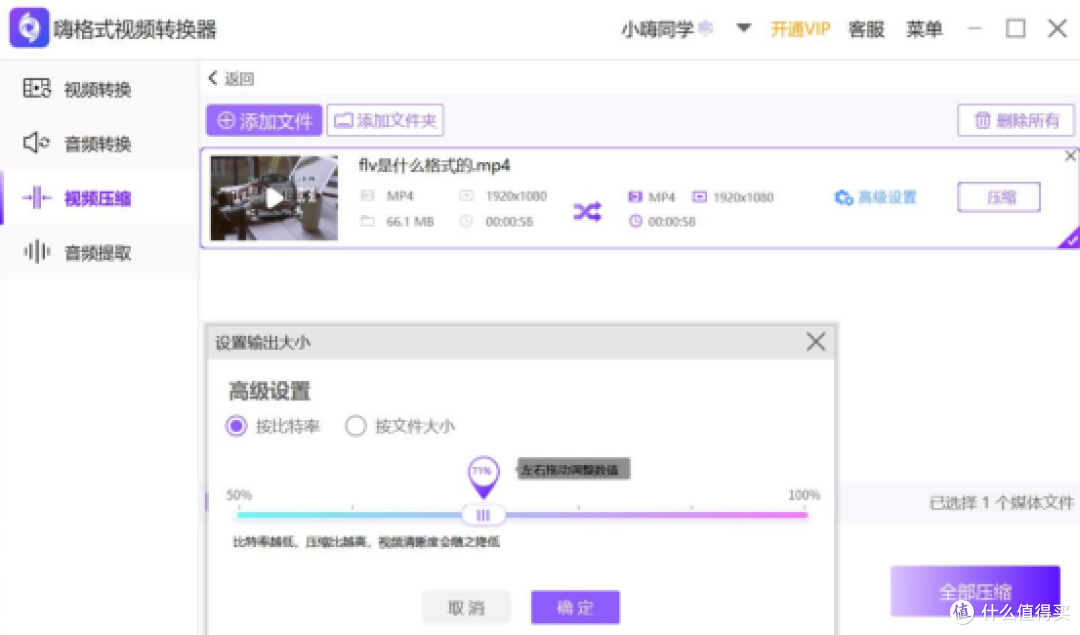Click the source duration clock icon

coord(466,221)
